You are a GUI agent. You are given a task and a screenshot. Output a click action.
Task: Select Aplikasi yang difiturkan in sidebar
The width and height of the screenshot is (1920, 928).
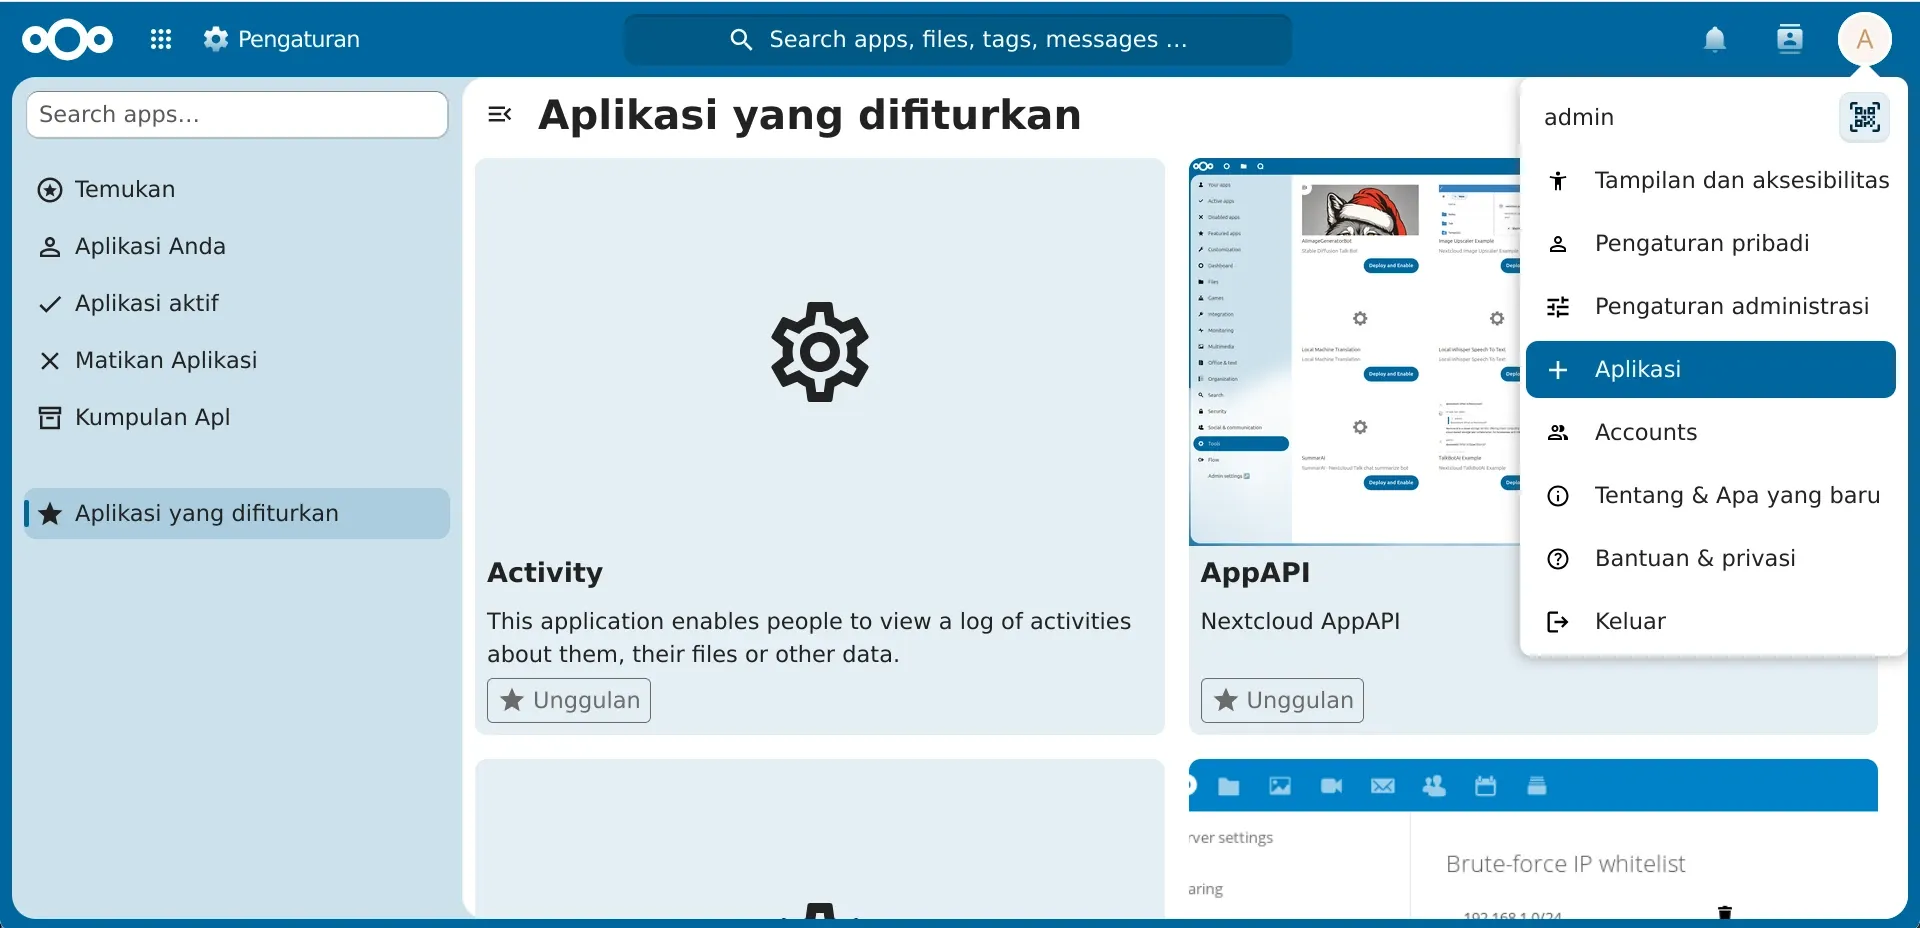pyautogui.click(x=237, y=513)
